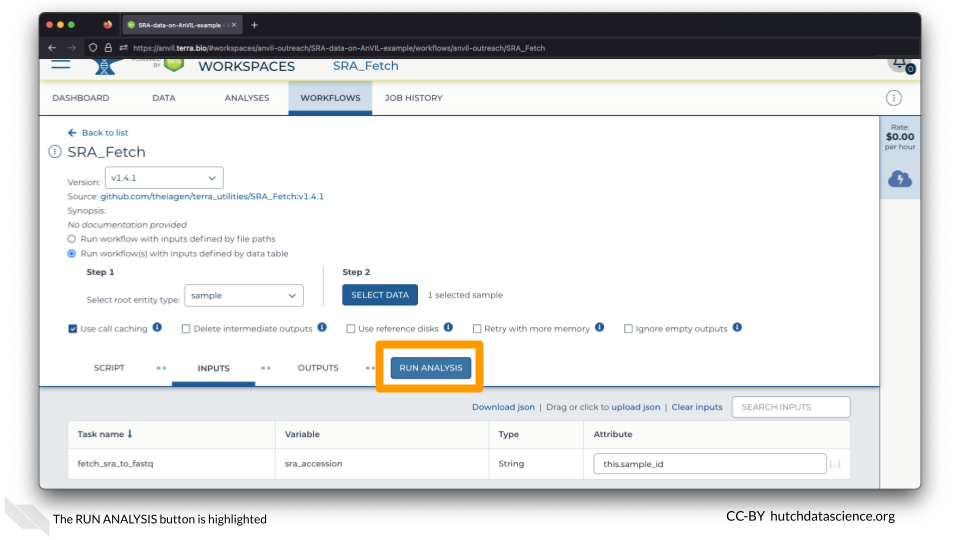The width and height of the screenshot is (960, 540).
Task: Click the Back to list link
Action: coord(105,133)
